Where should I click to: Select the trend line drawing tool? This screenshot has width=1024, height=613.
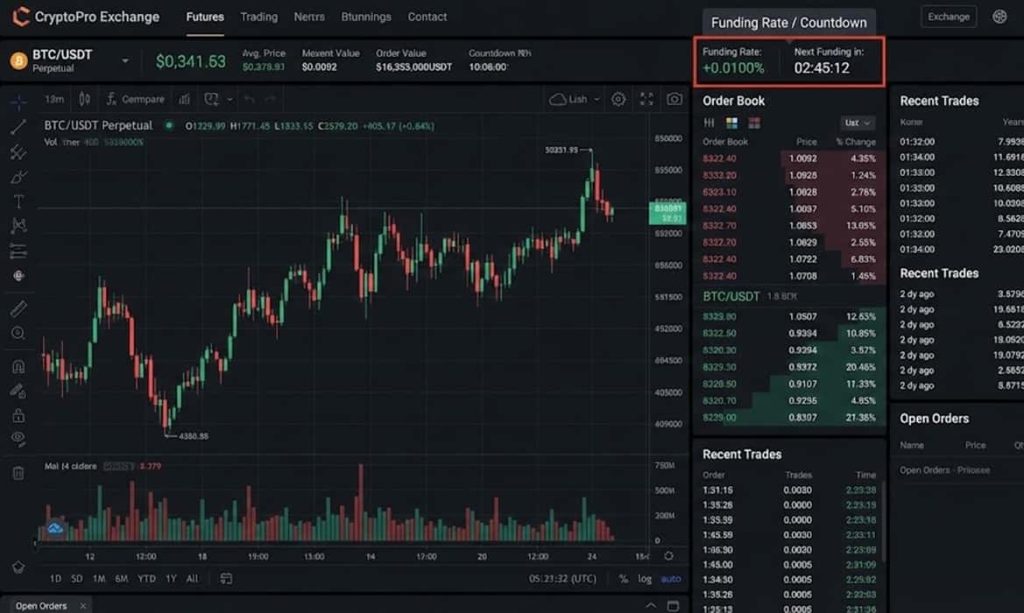point(18,127)
